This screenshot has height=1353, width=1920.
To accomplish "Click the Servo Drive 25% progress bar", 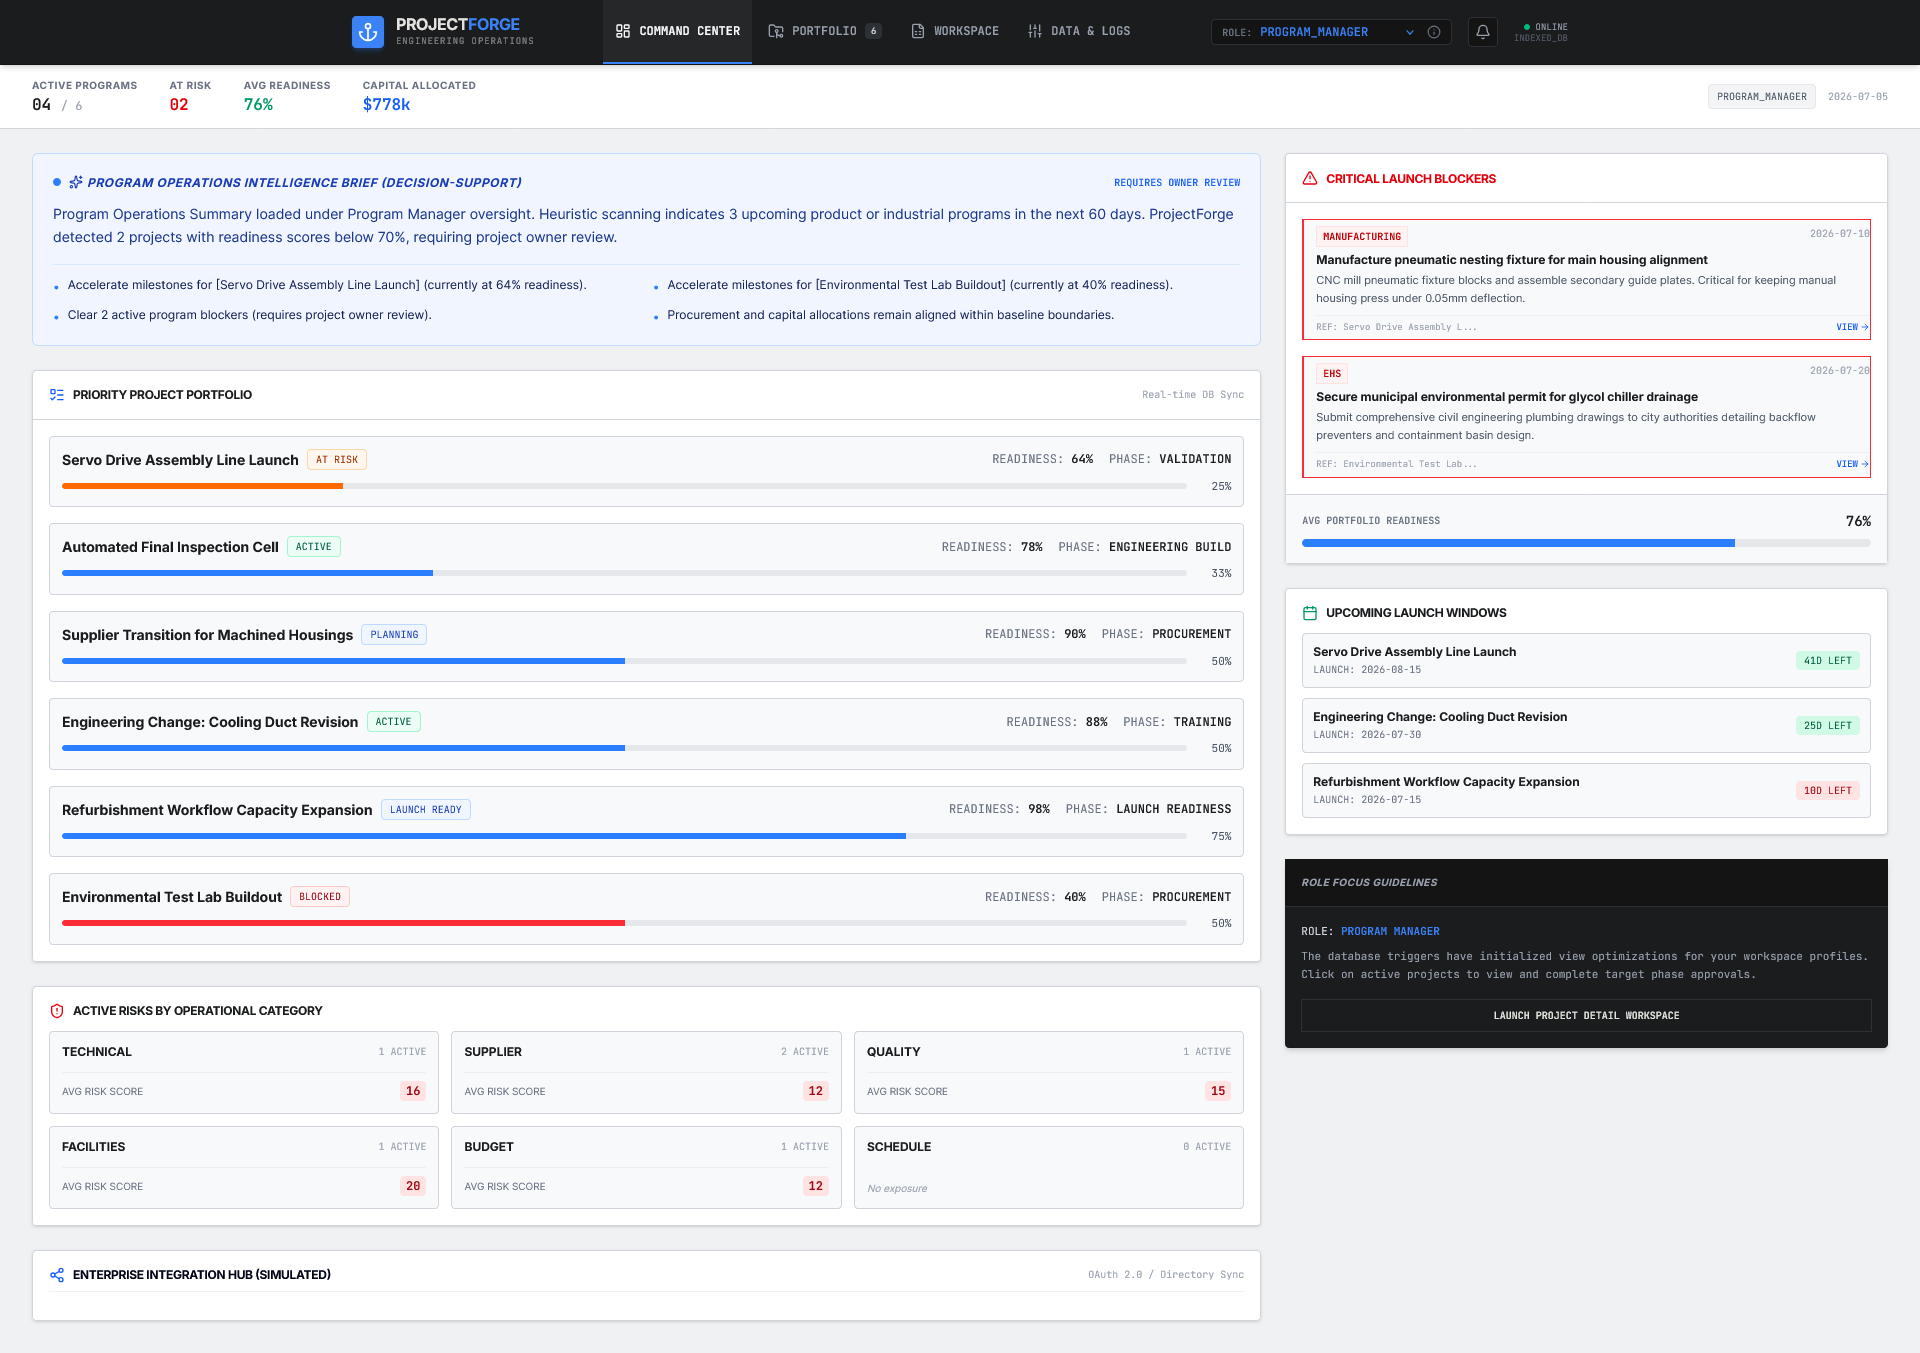I will [x=624, y=486].
